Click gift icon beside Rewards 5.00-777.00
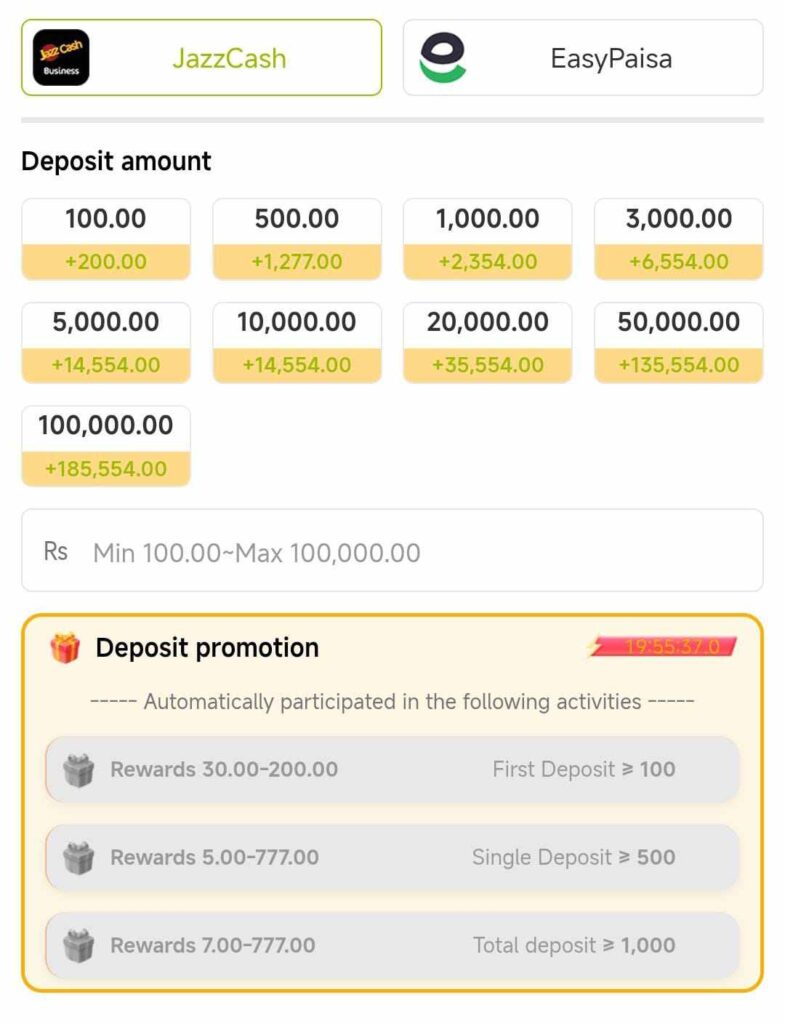Viewport: 785px width, 1024px height. tap(78, 857)
